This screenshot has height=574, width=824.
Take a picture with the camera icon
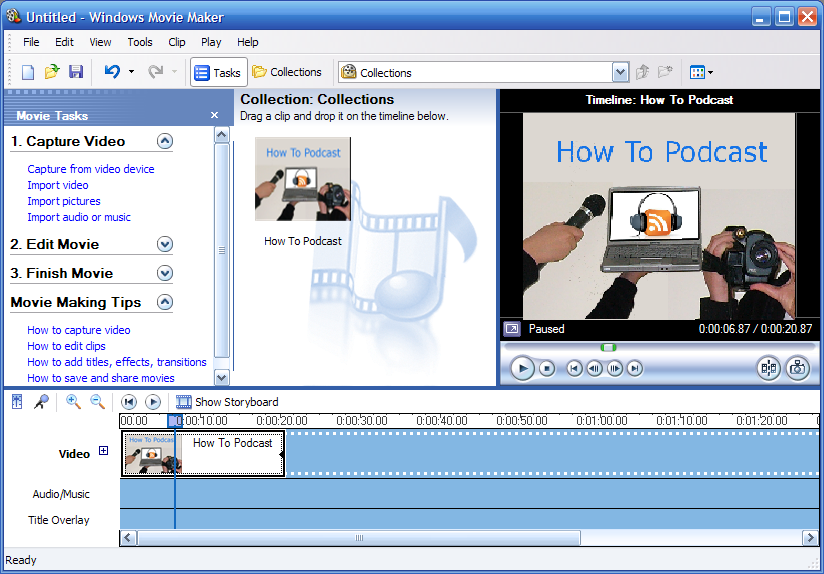pos(798,368)
